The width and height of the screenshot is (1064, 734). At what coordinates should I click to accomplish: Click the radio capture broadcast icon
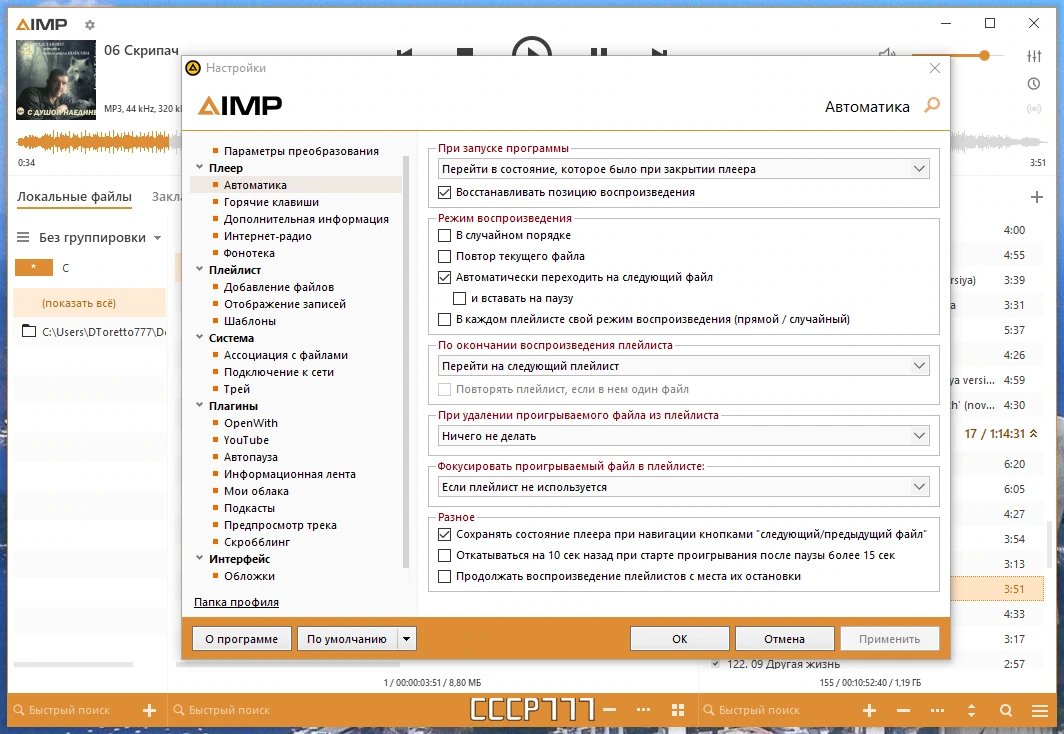point(1034,109)
